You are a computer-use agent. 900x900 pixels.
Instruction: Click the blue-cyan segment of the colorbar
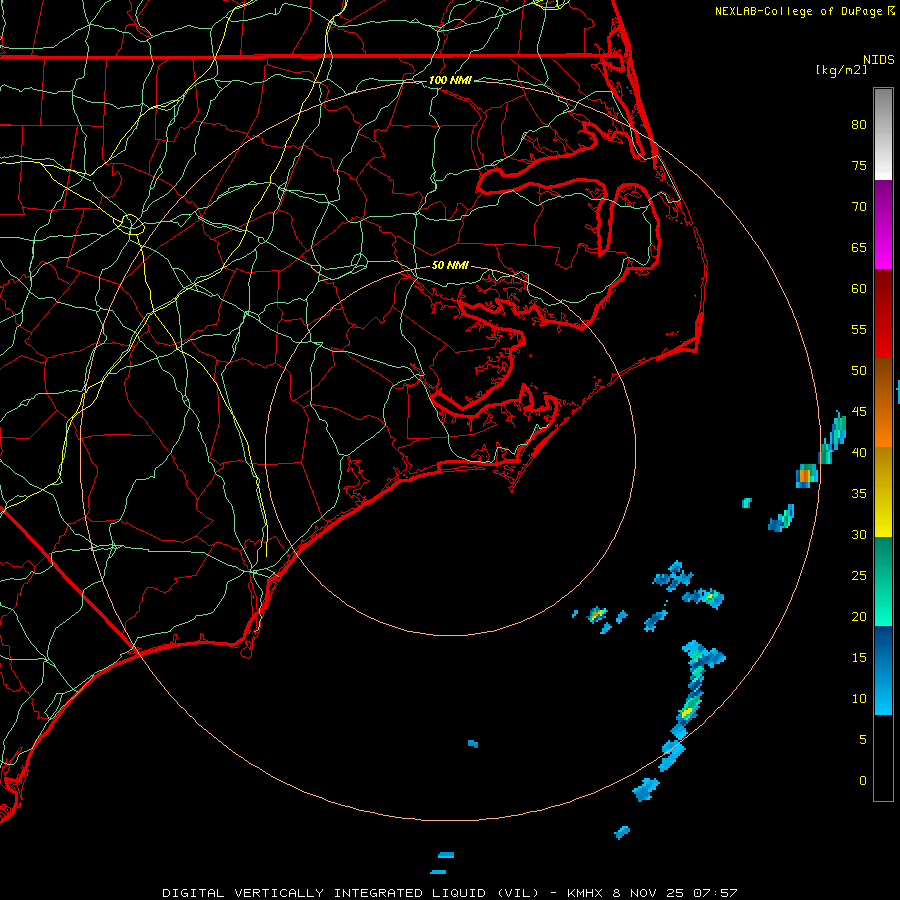click(x=883, y=670)
